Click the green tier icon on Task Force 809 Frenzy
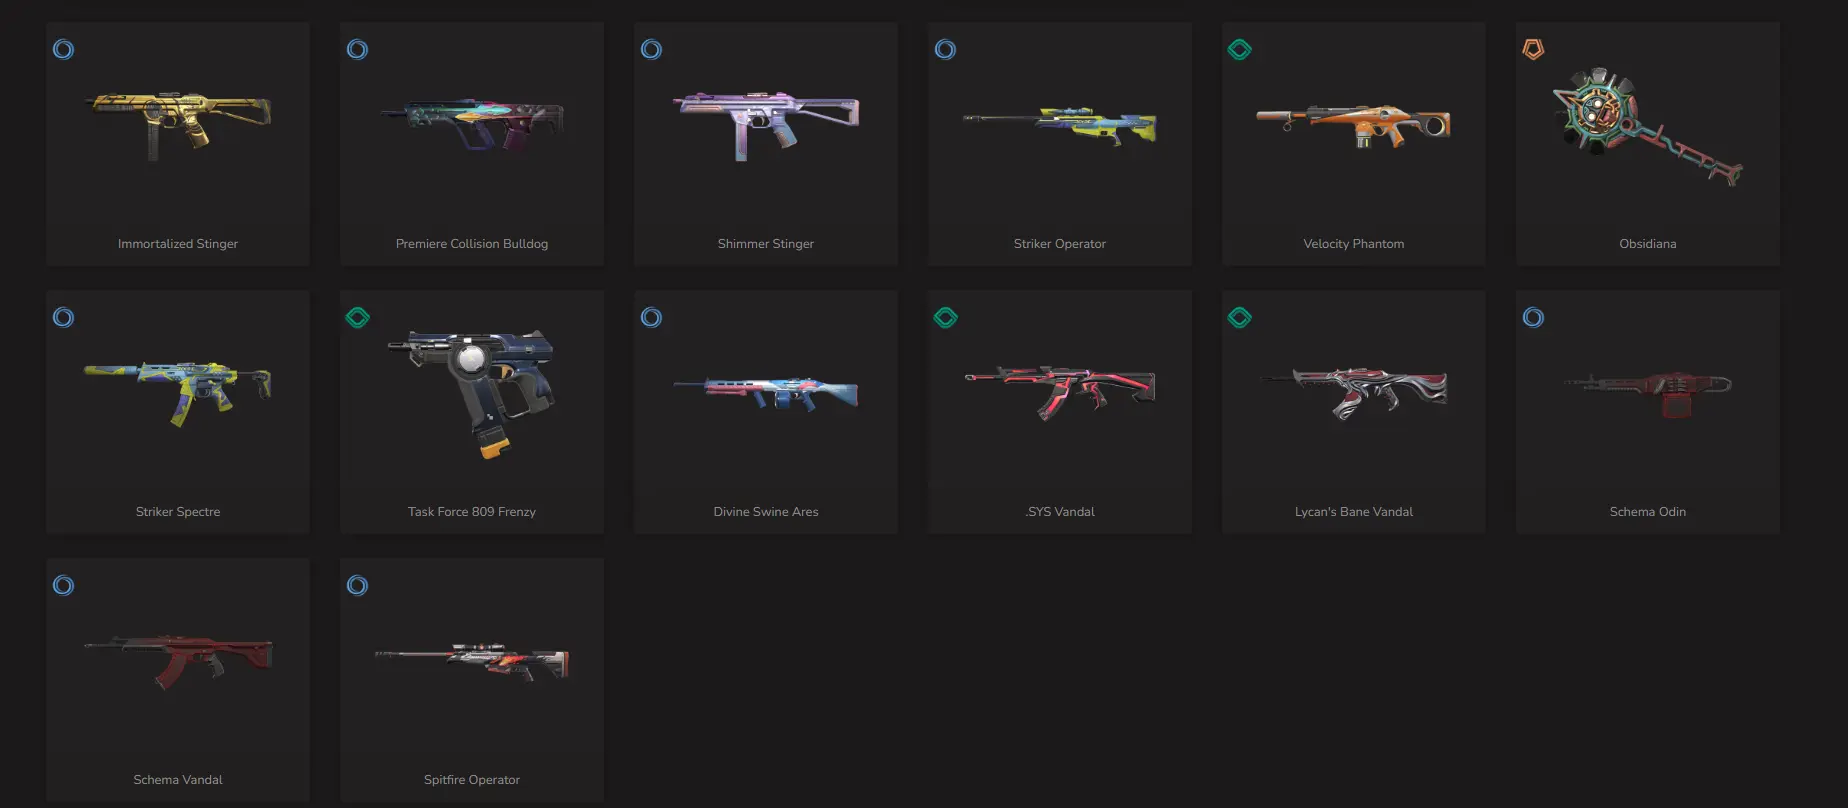The height and width of the screenshot is (808, 1848). click(x=357, y=317)
